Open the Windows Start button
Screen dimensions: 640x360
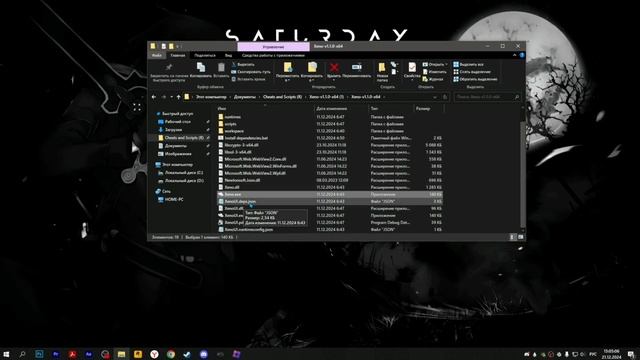click(6, 354)
